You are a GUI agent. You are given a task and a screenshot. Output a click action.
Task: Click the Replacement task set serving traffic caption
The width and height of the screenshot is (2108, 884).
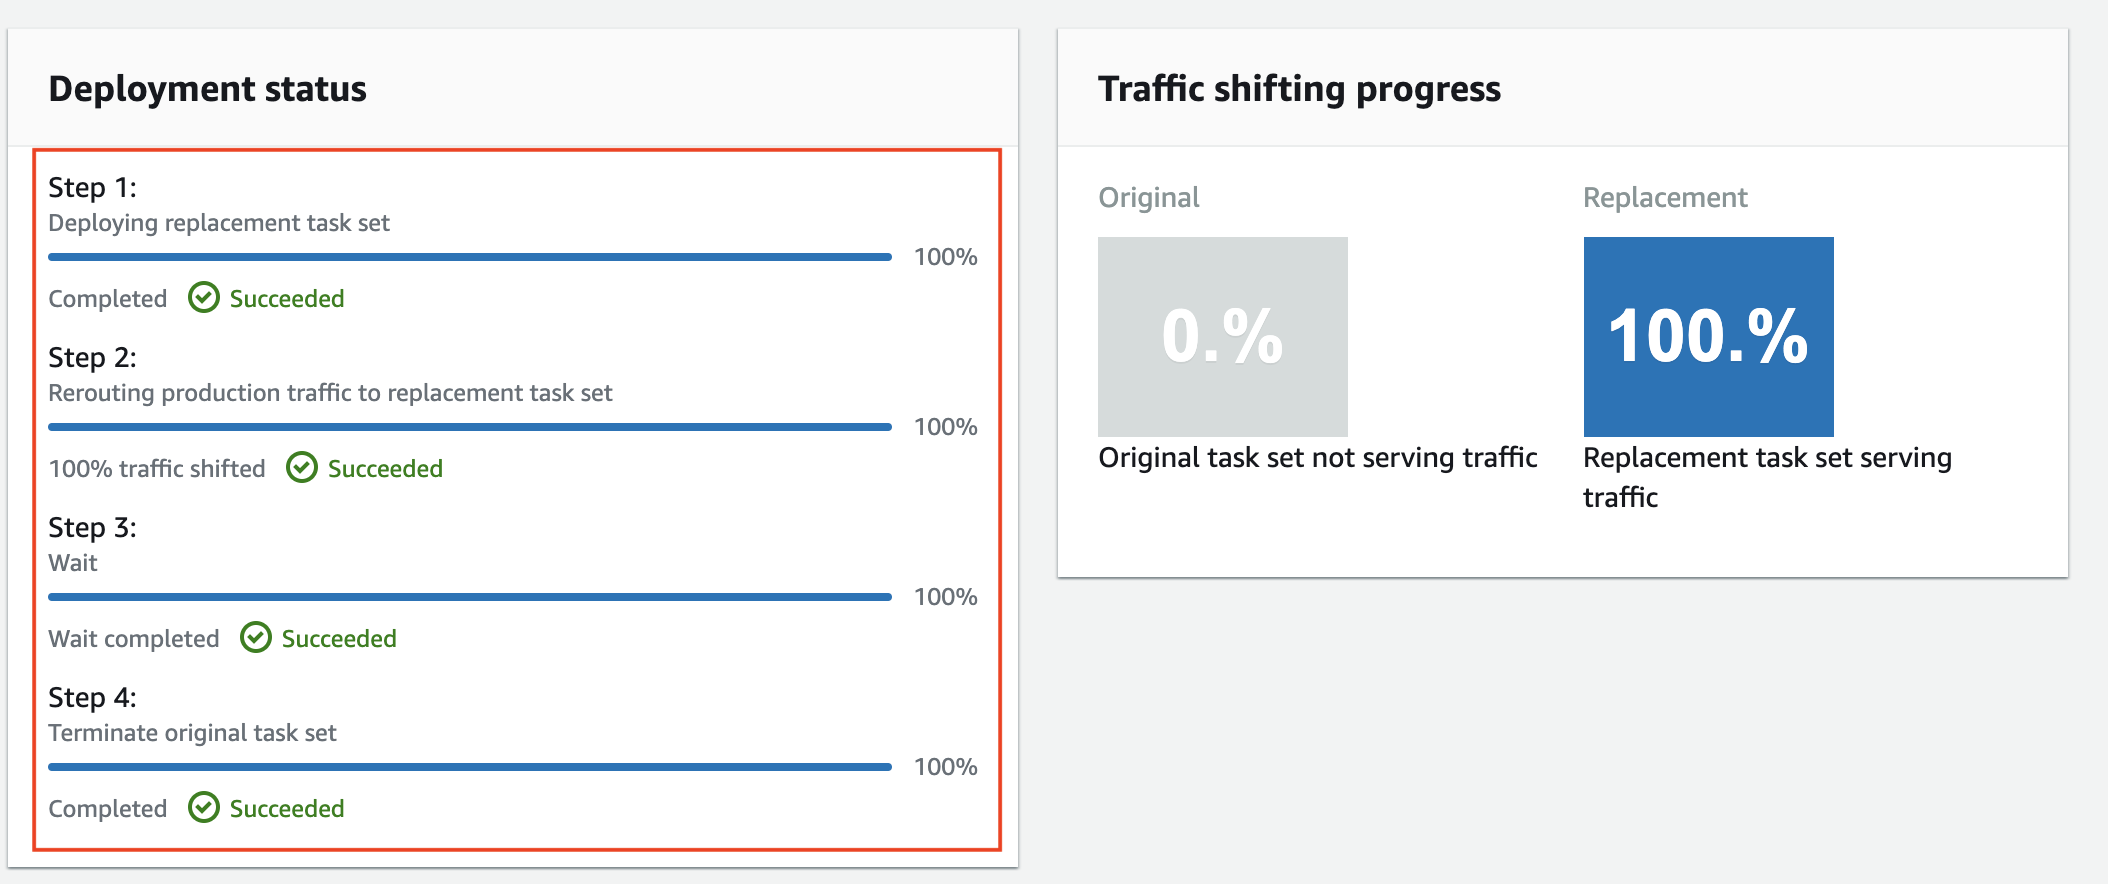coord(1767,477)
